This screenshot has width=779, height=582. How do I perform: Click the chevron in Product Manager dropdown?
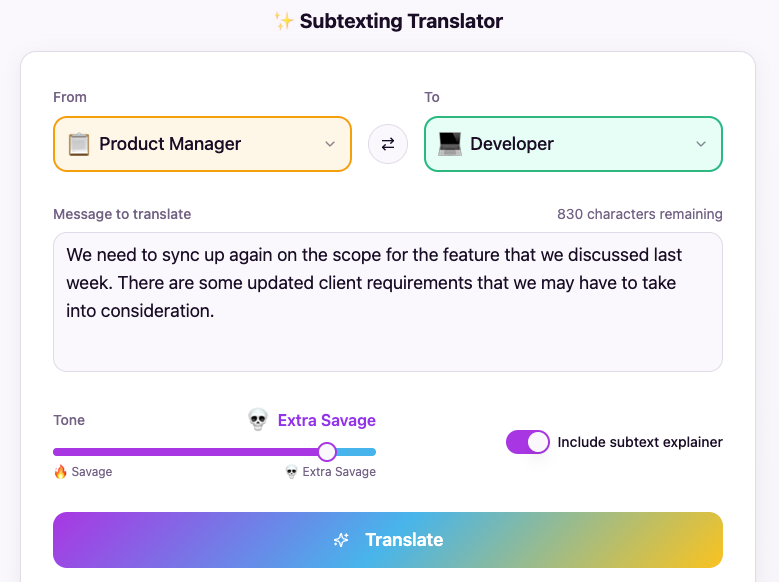click(x=330, y=144)
